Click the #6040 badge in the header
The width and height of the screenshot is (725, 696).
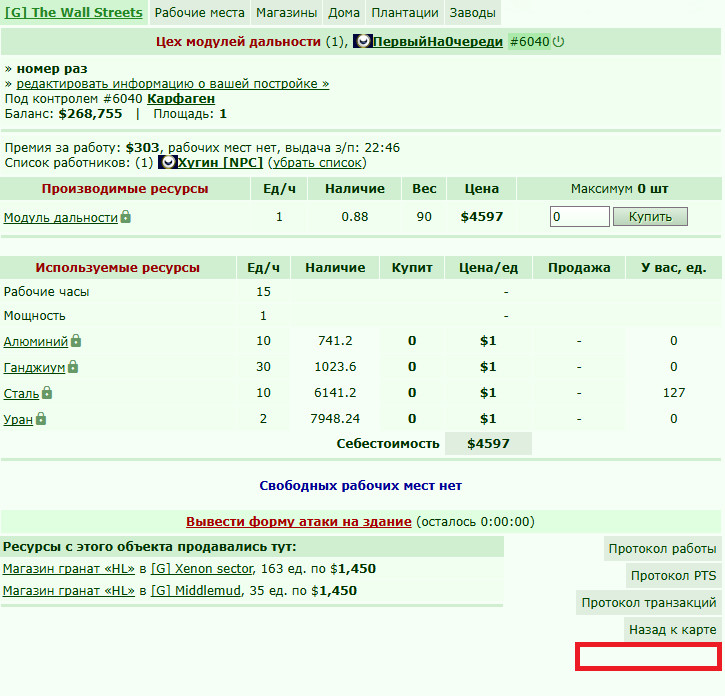pos(529,42)
